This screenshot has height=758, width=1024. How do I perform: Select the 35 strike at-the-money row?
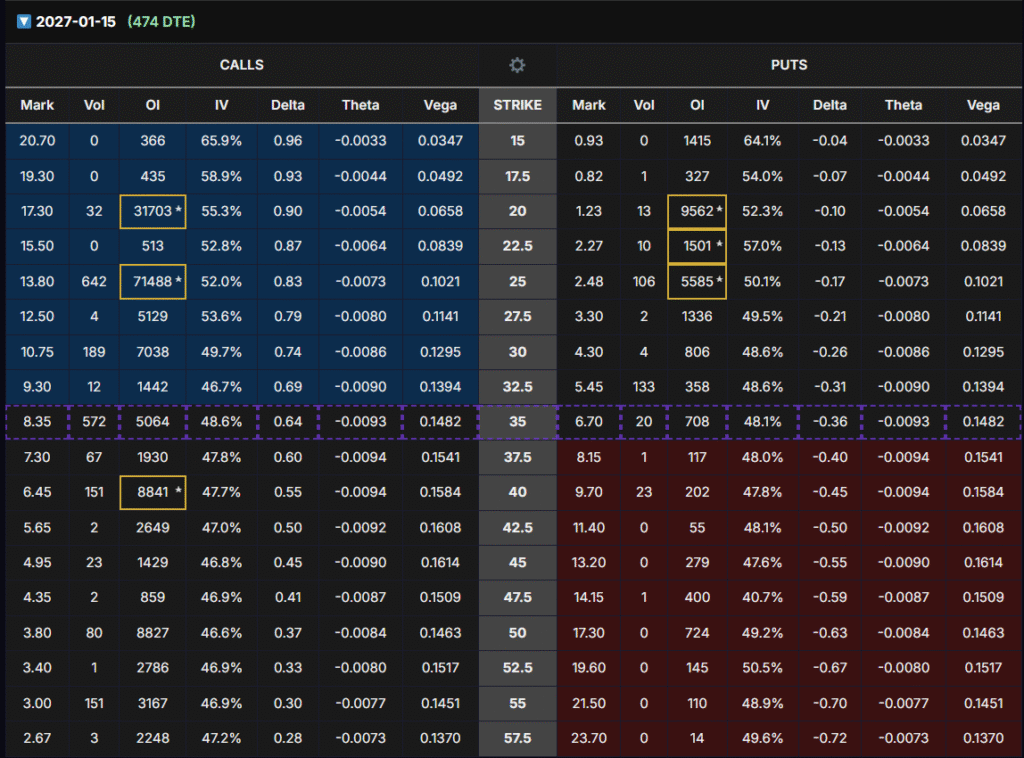(517, 422)
